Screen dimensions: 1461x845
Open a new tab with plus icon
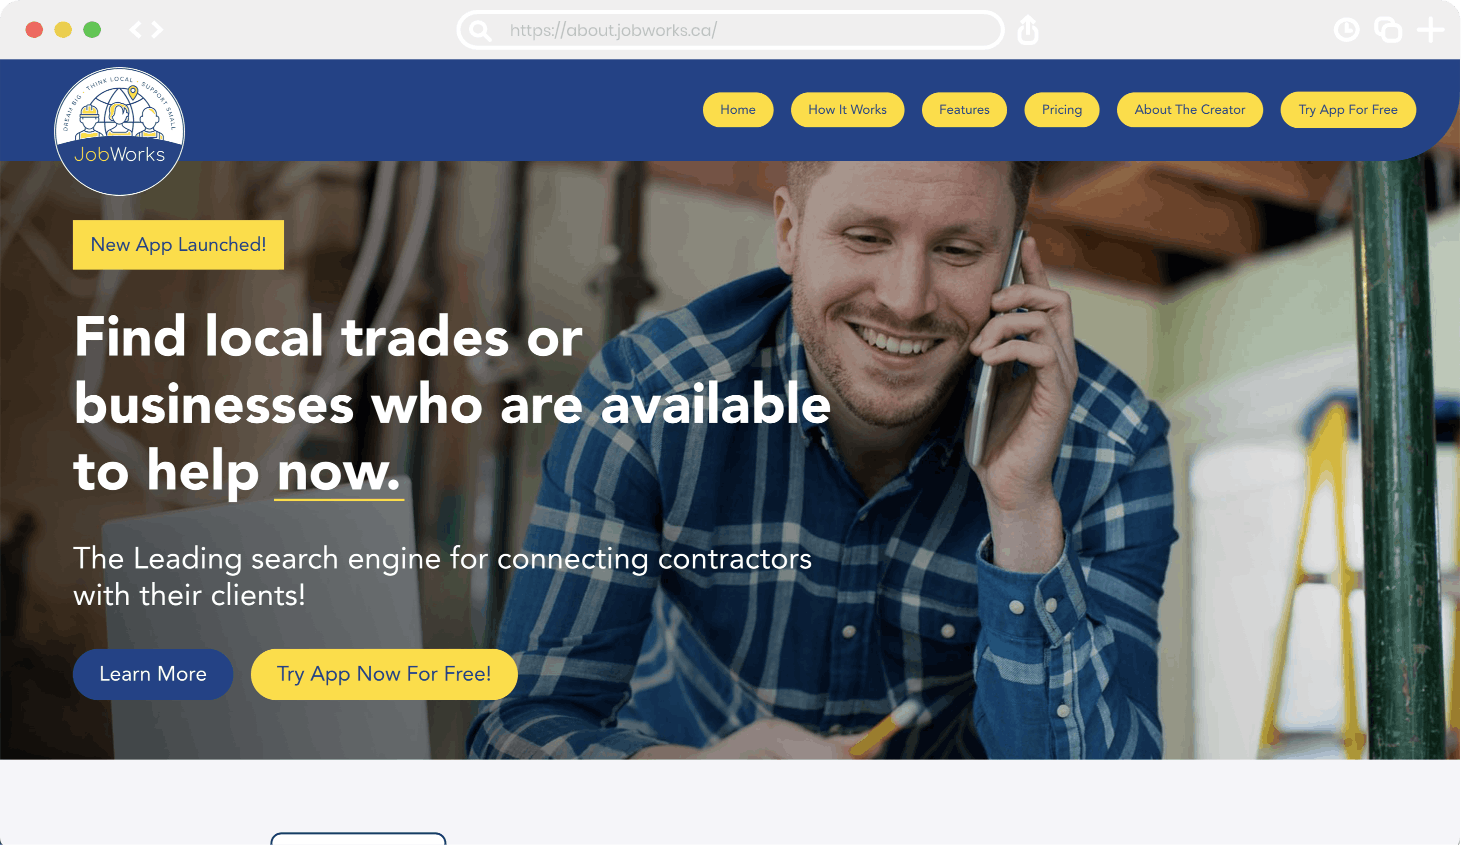(x=1431, y=30)
